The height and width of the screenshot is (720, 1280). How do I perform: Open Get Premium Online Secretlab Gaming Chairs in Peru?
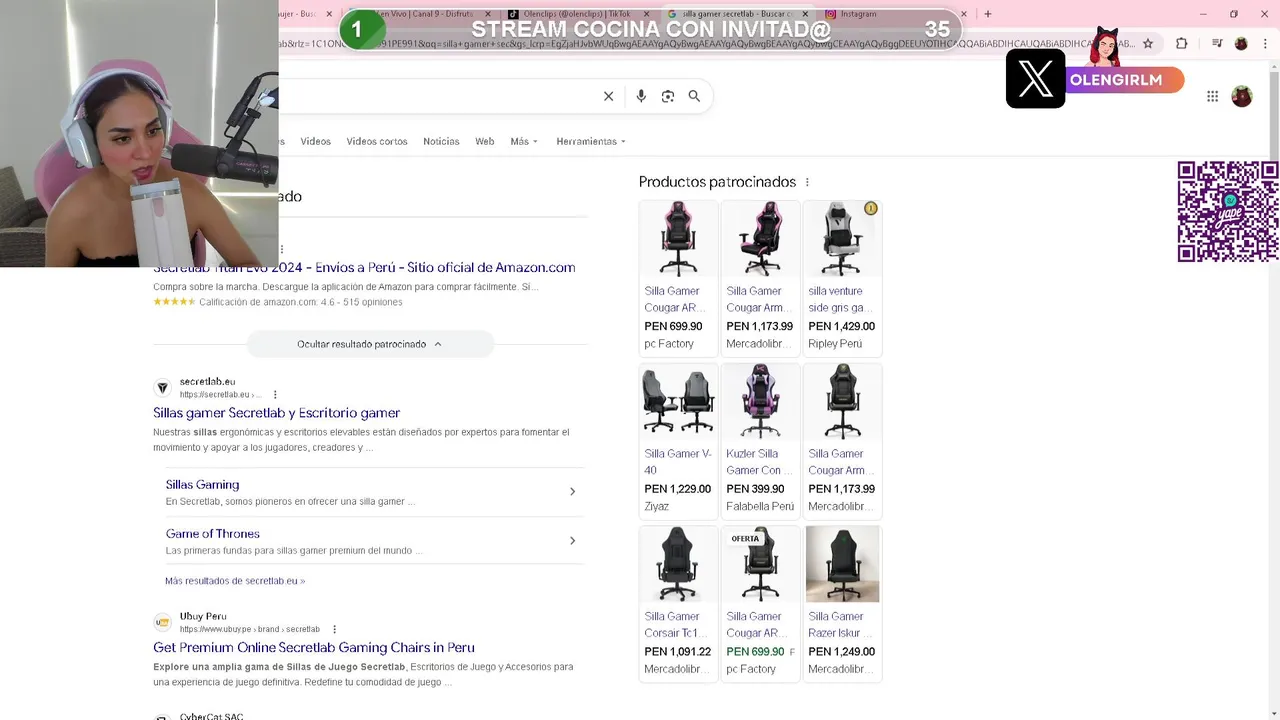coord(314,648)
